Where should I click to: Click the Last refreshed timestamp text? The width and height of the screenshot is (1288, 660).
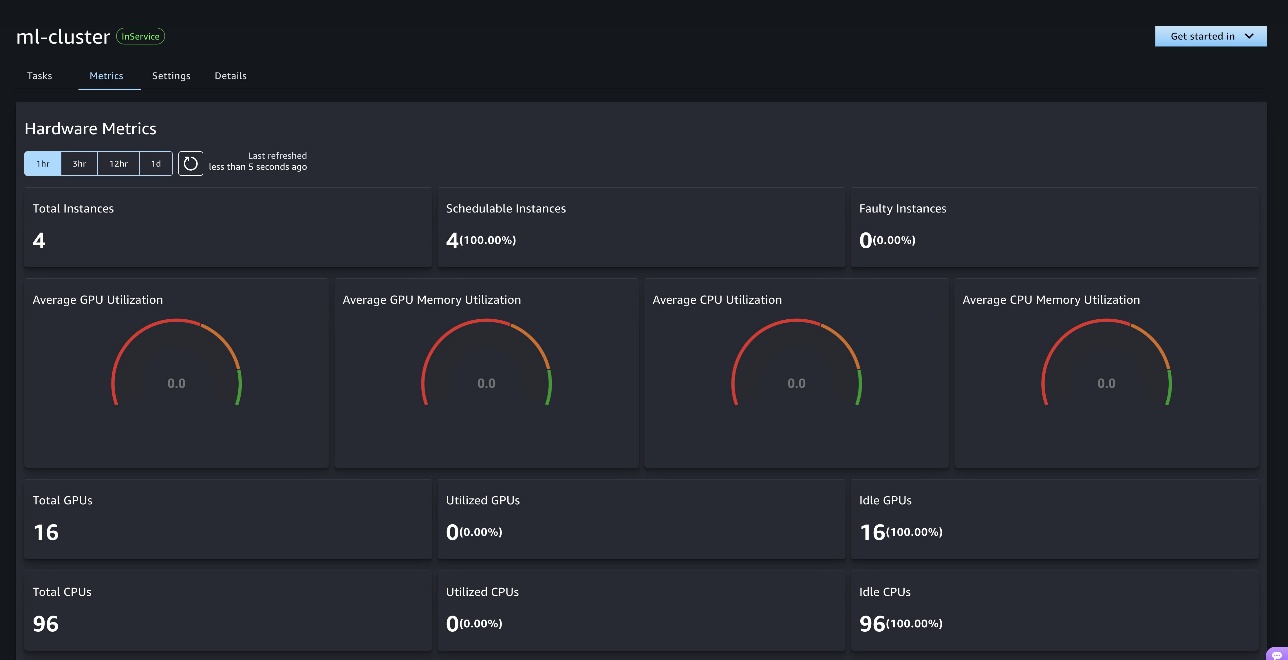point(258,162)
